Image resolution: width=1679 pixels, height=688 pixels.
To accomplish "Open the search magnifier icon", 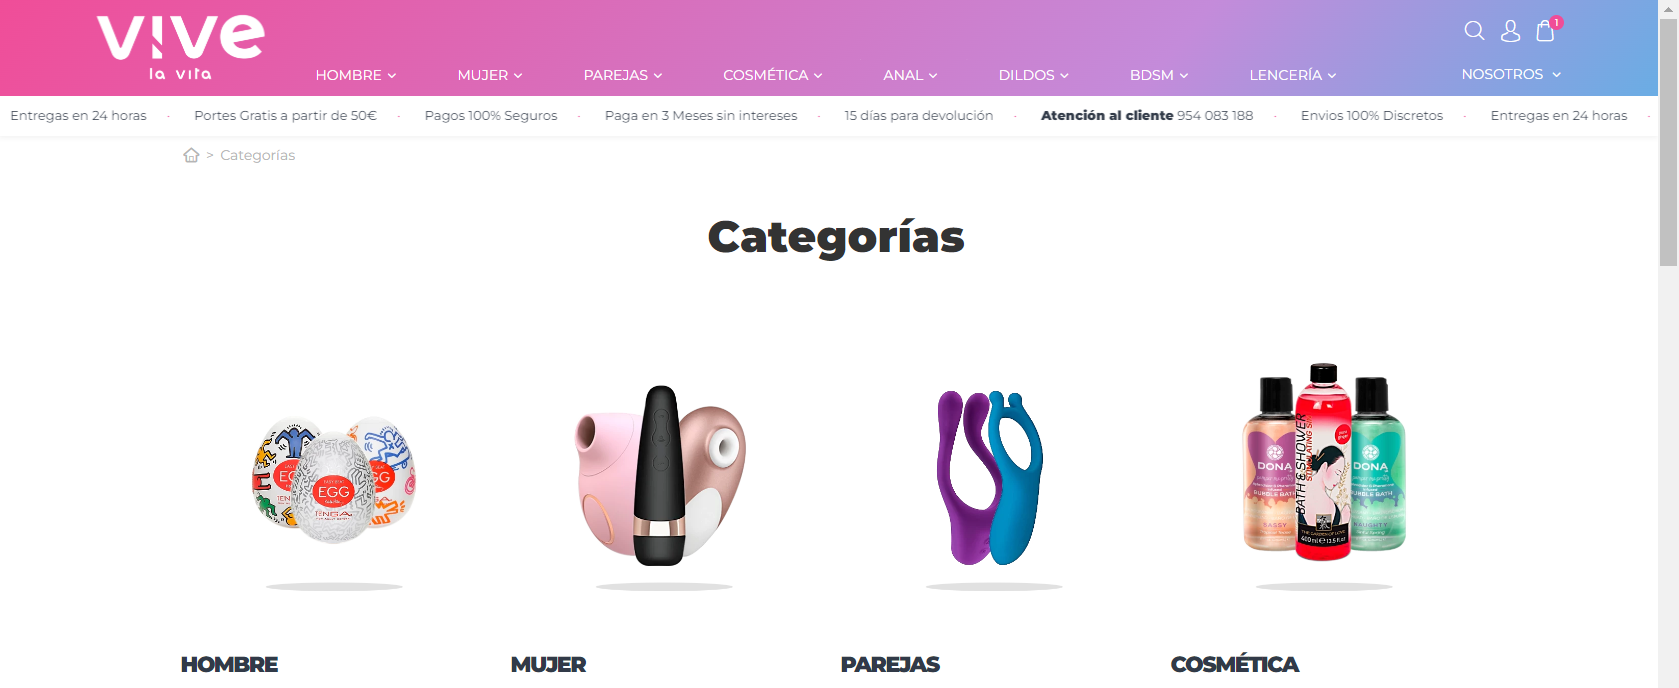I will [x=1474, y=31].
